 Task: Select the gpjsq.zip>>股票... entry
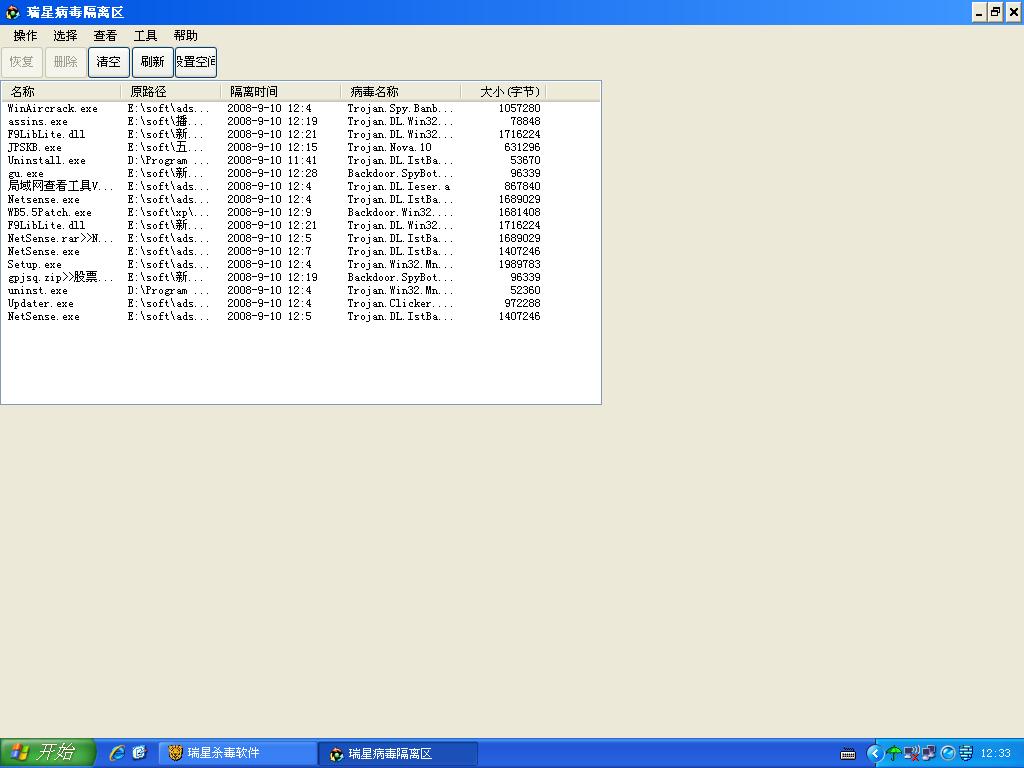(60, 278)
